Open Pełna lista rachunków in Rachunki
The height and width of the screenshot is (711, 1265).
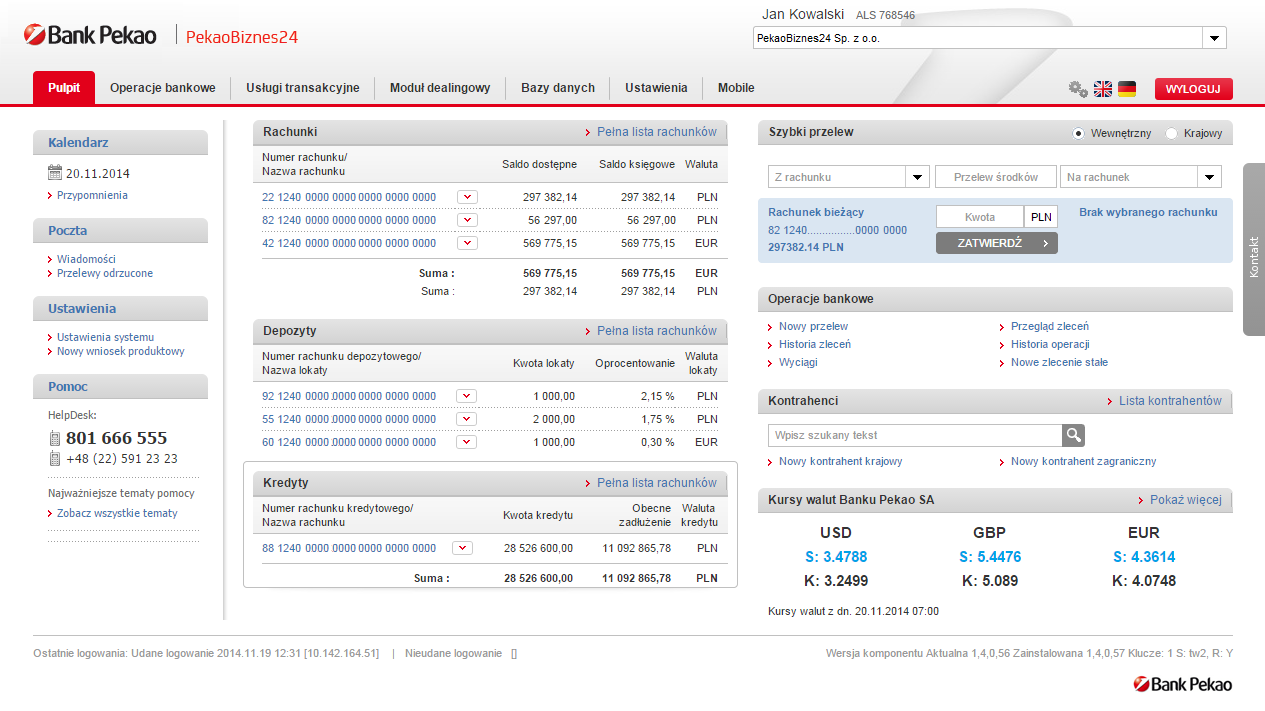[x=657, y=132]
